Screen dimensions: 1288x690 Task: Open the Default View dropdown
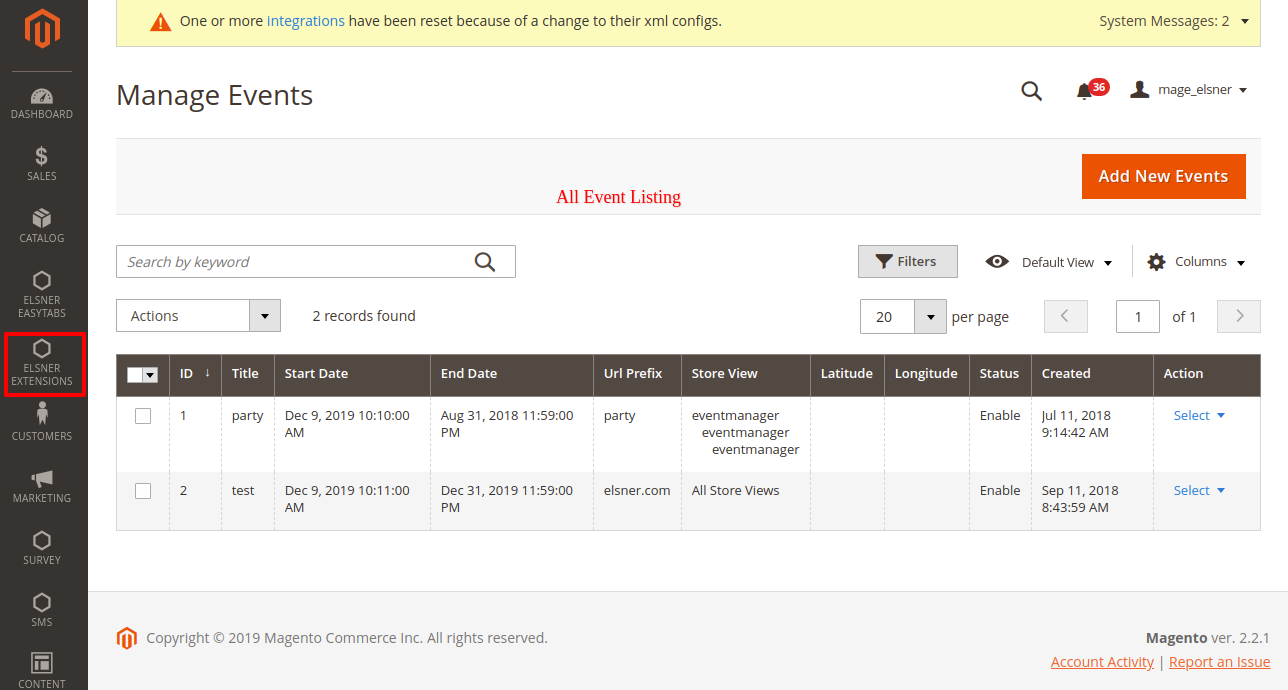point(1049,262)
